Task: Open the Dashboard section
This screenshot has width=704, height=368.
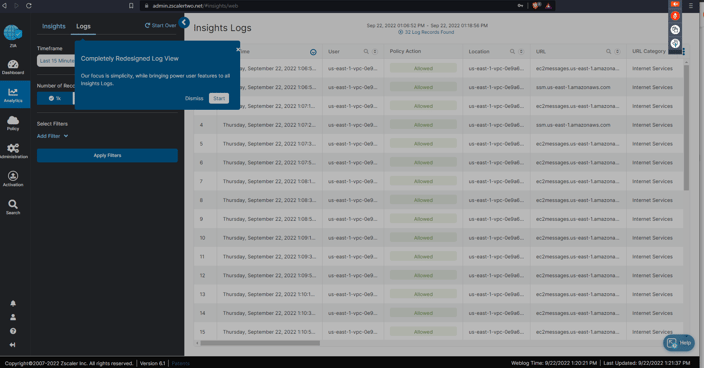Action: click(x=13, y=67)
